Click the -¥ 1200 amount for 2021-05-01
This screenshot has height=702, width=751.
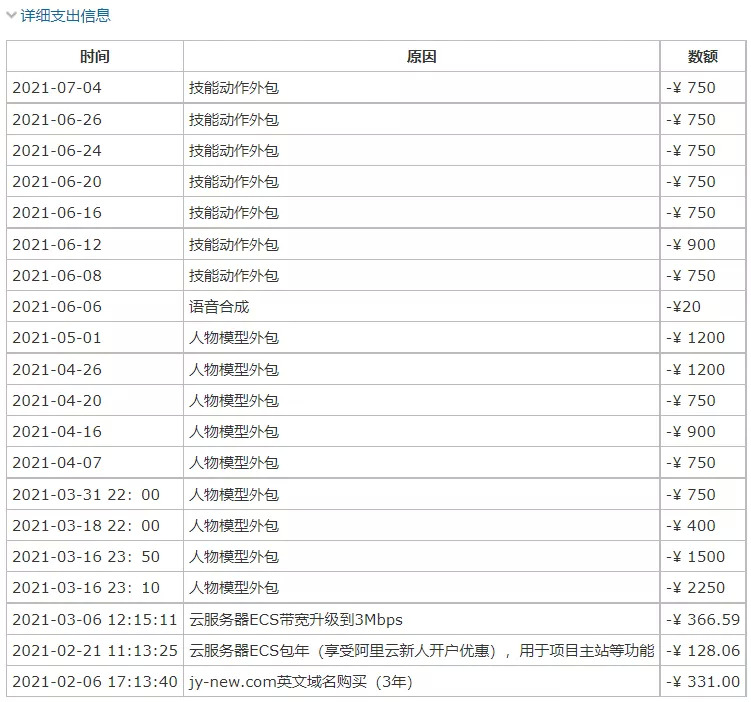tap(695, 338)
